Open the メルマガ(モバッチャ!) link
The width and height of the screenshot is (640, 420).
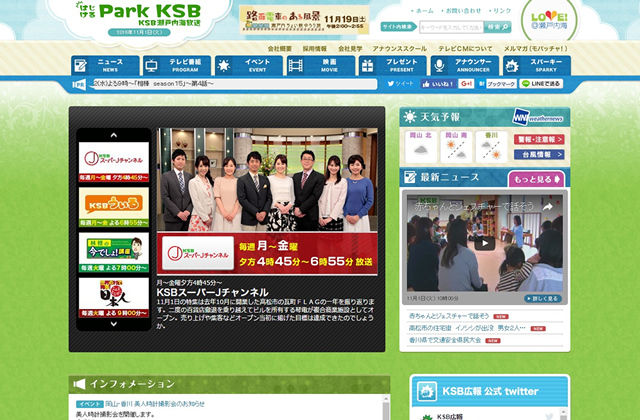536,49
